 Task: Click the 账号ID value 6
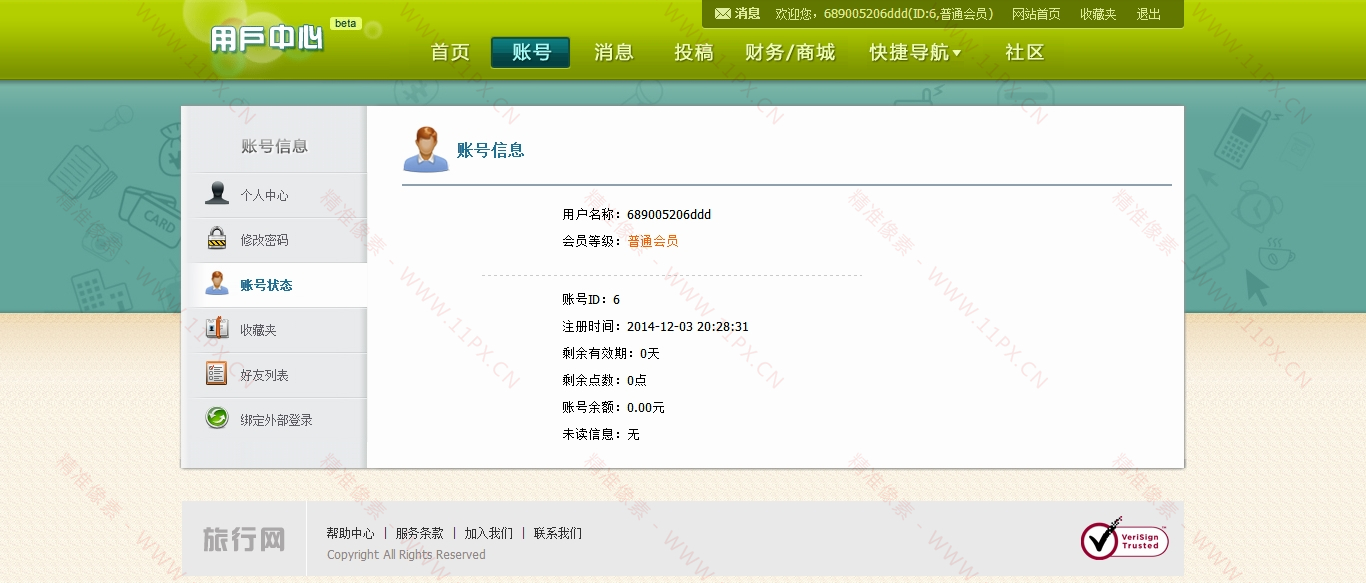(616, 299)
